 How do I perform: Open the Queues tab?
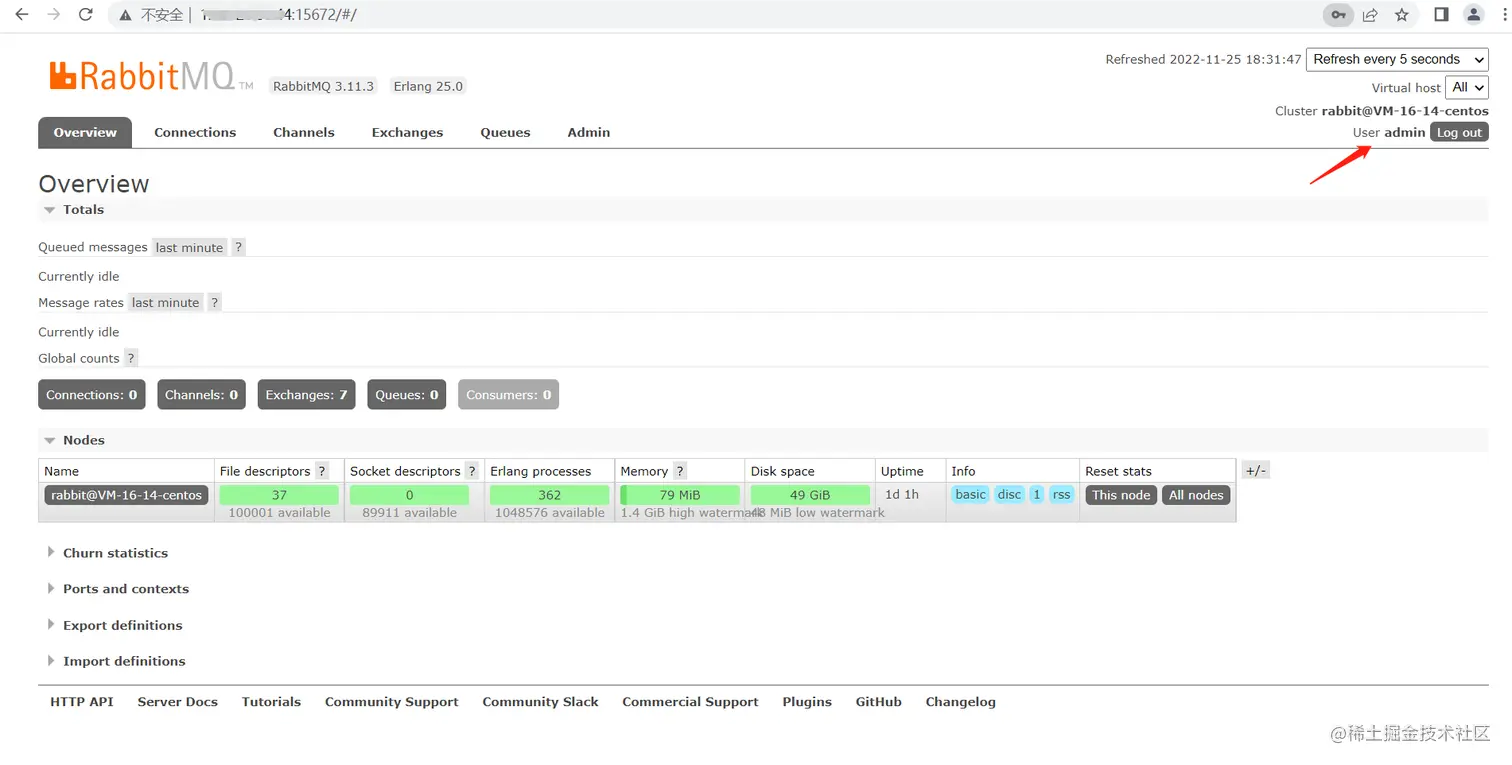pos(505,132)
